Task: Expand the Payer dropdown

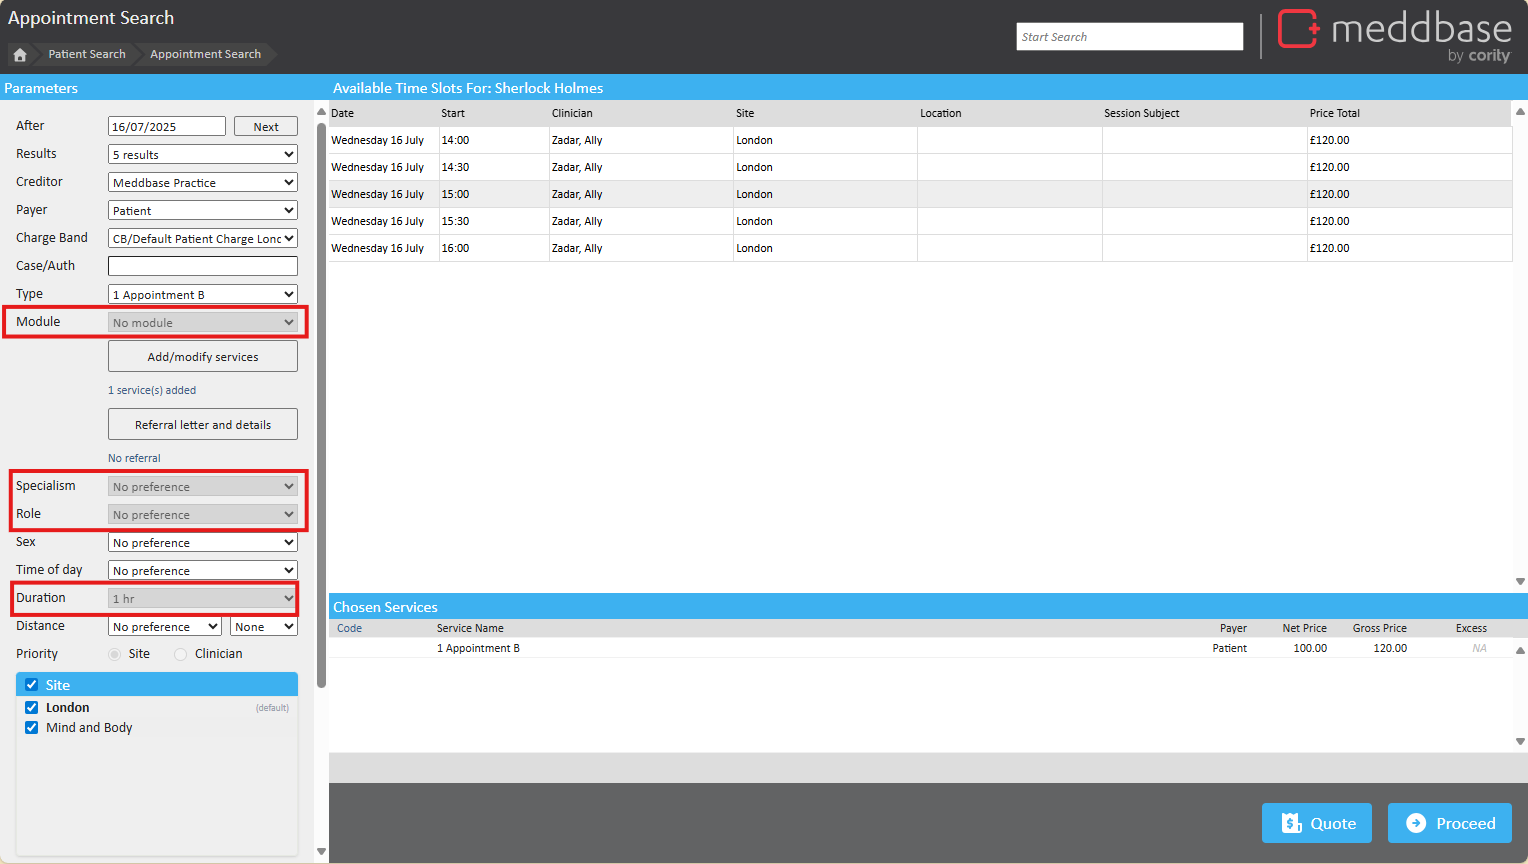Action: click(203, 211)
